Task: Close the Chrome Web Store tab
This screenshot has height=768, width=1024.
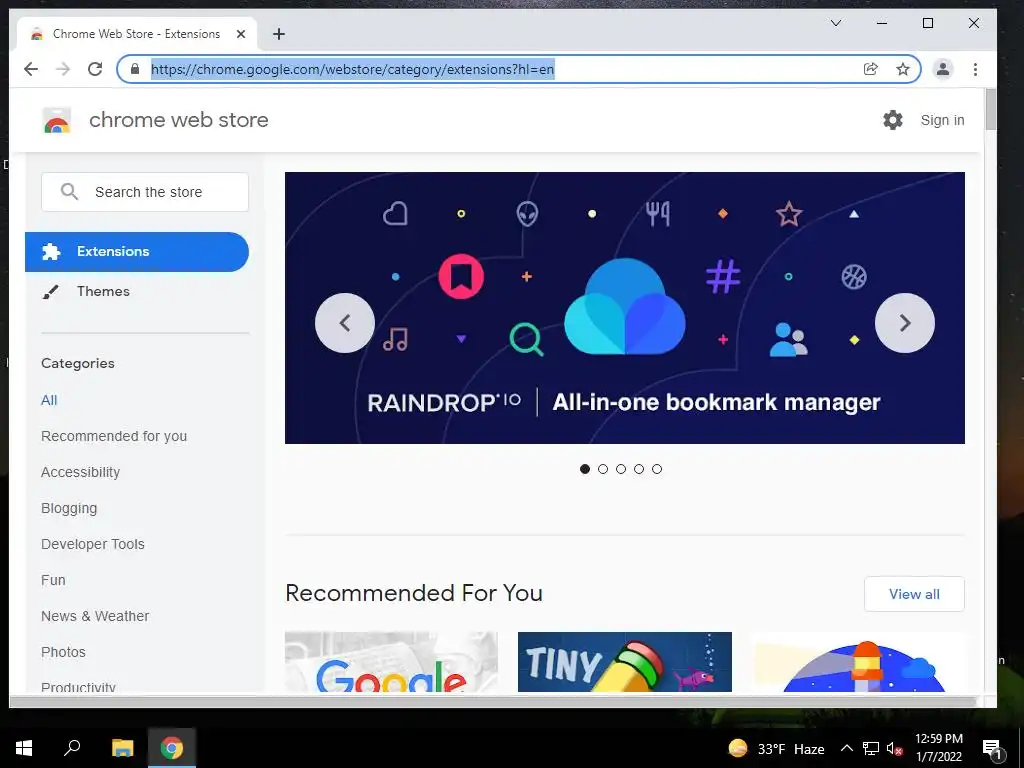Action: [x=241, y=34]
